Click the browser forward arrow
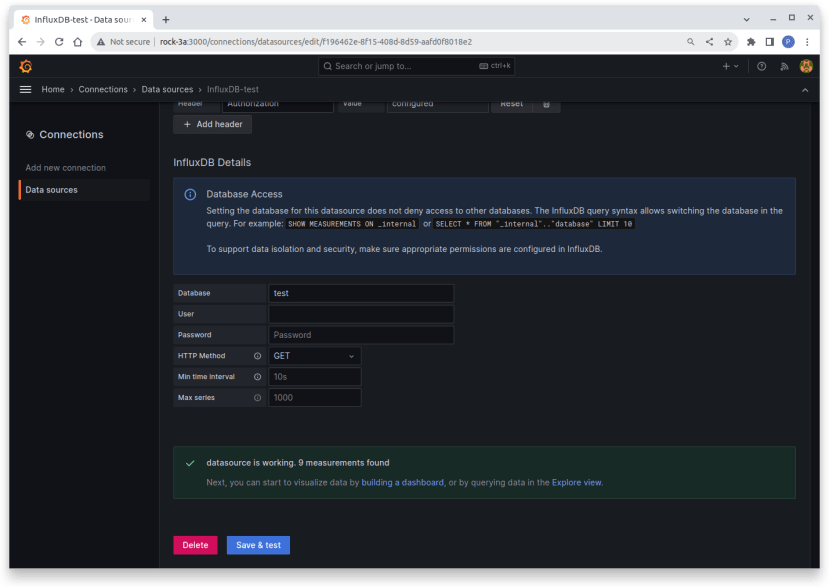829x587 pixels. (41, 42)
